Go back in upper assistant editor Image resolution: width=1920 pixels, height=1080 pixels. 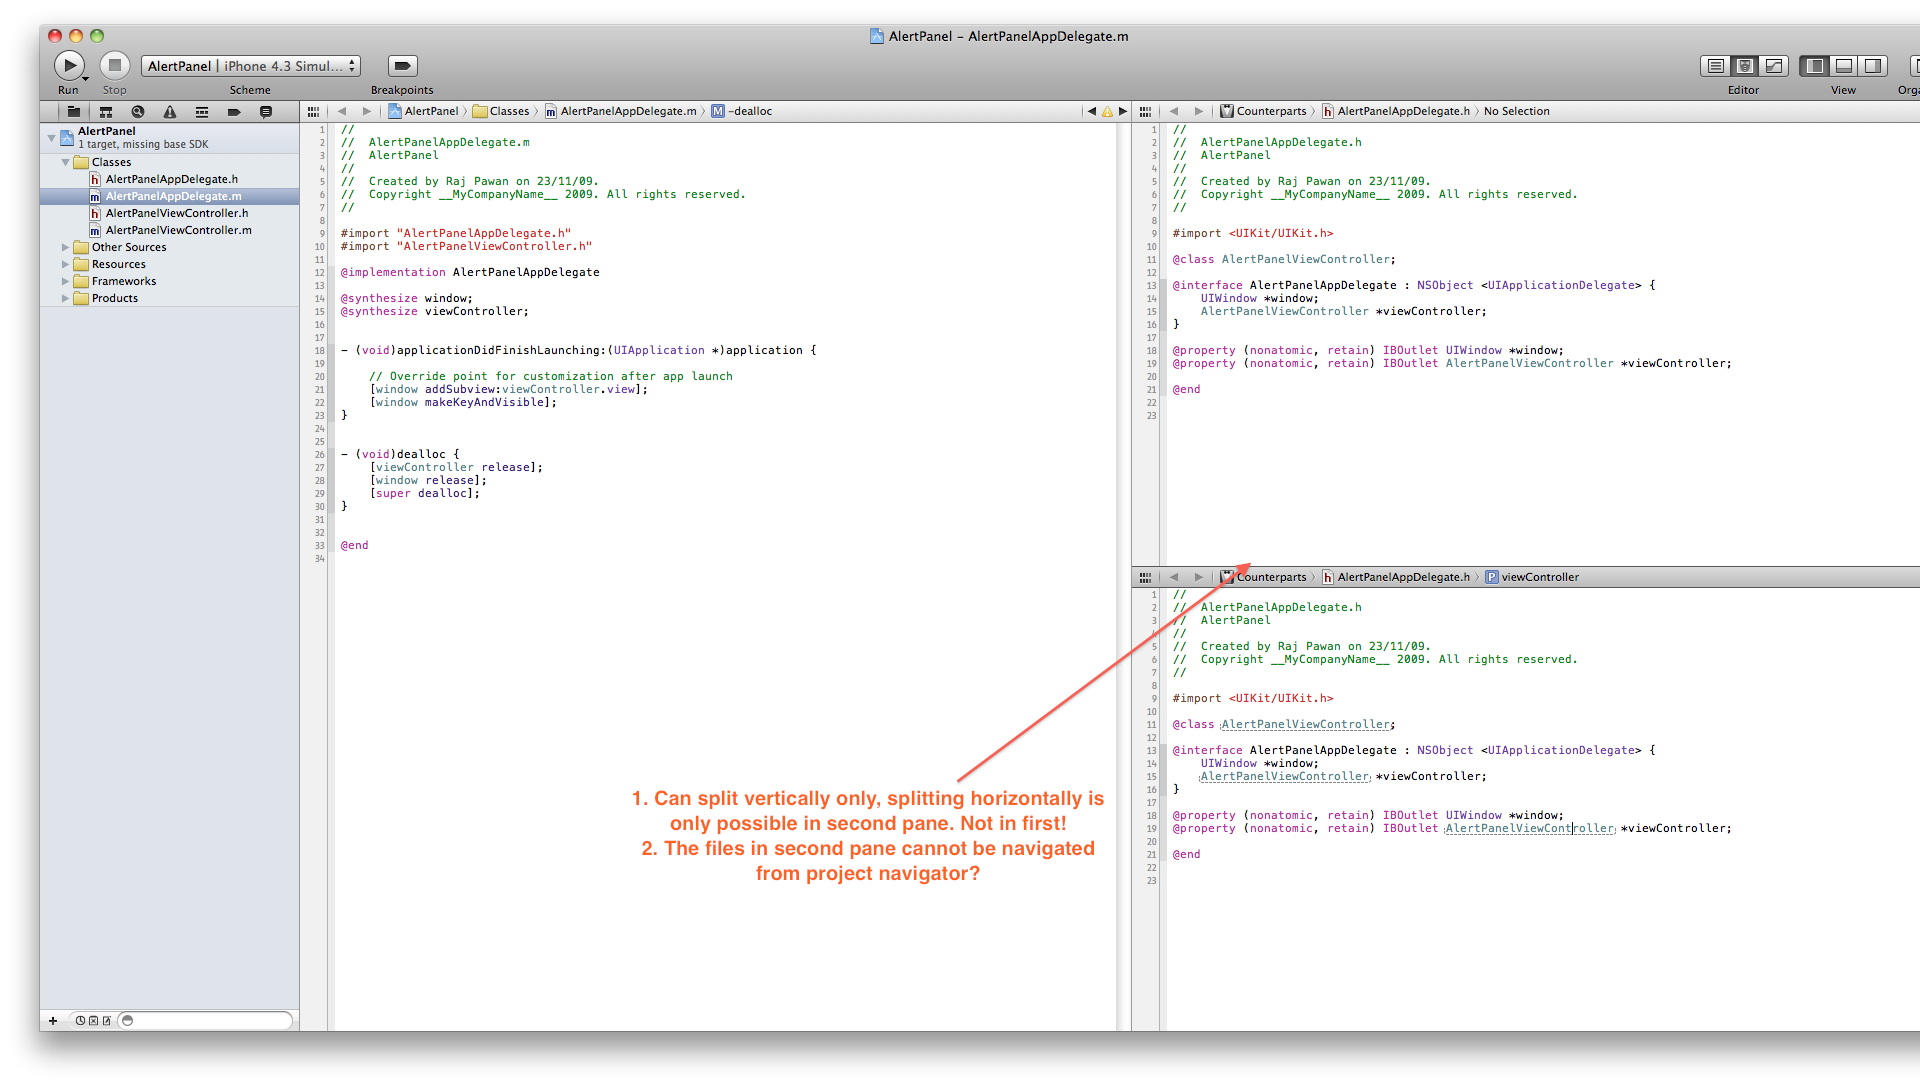pos(1174,111)
